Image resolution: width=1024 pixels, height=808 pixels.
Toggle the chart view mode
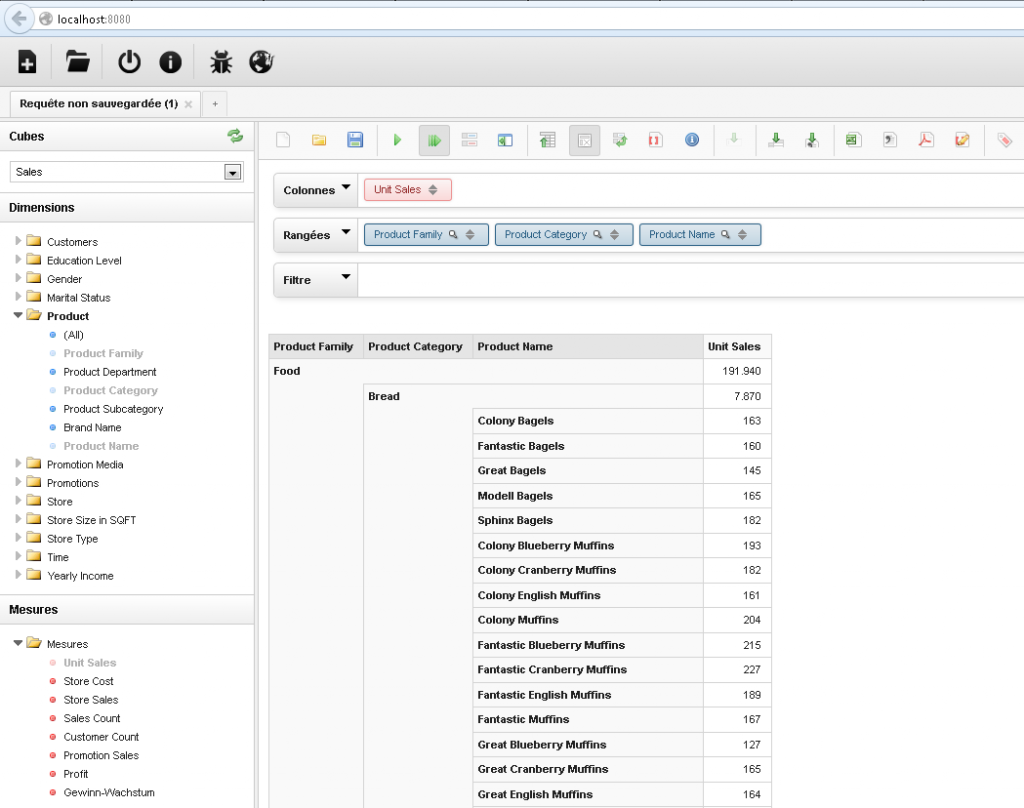tap(505, 140)
